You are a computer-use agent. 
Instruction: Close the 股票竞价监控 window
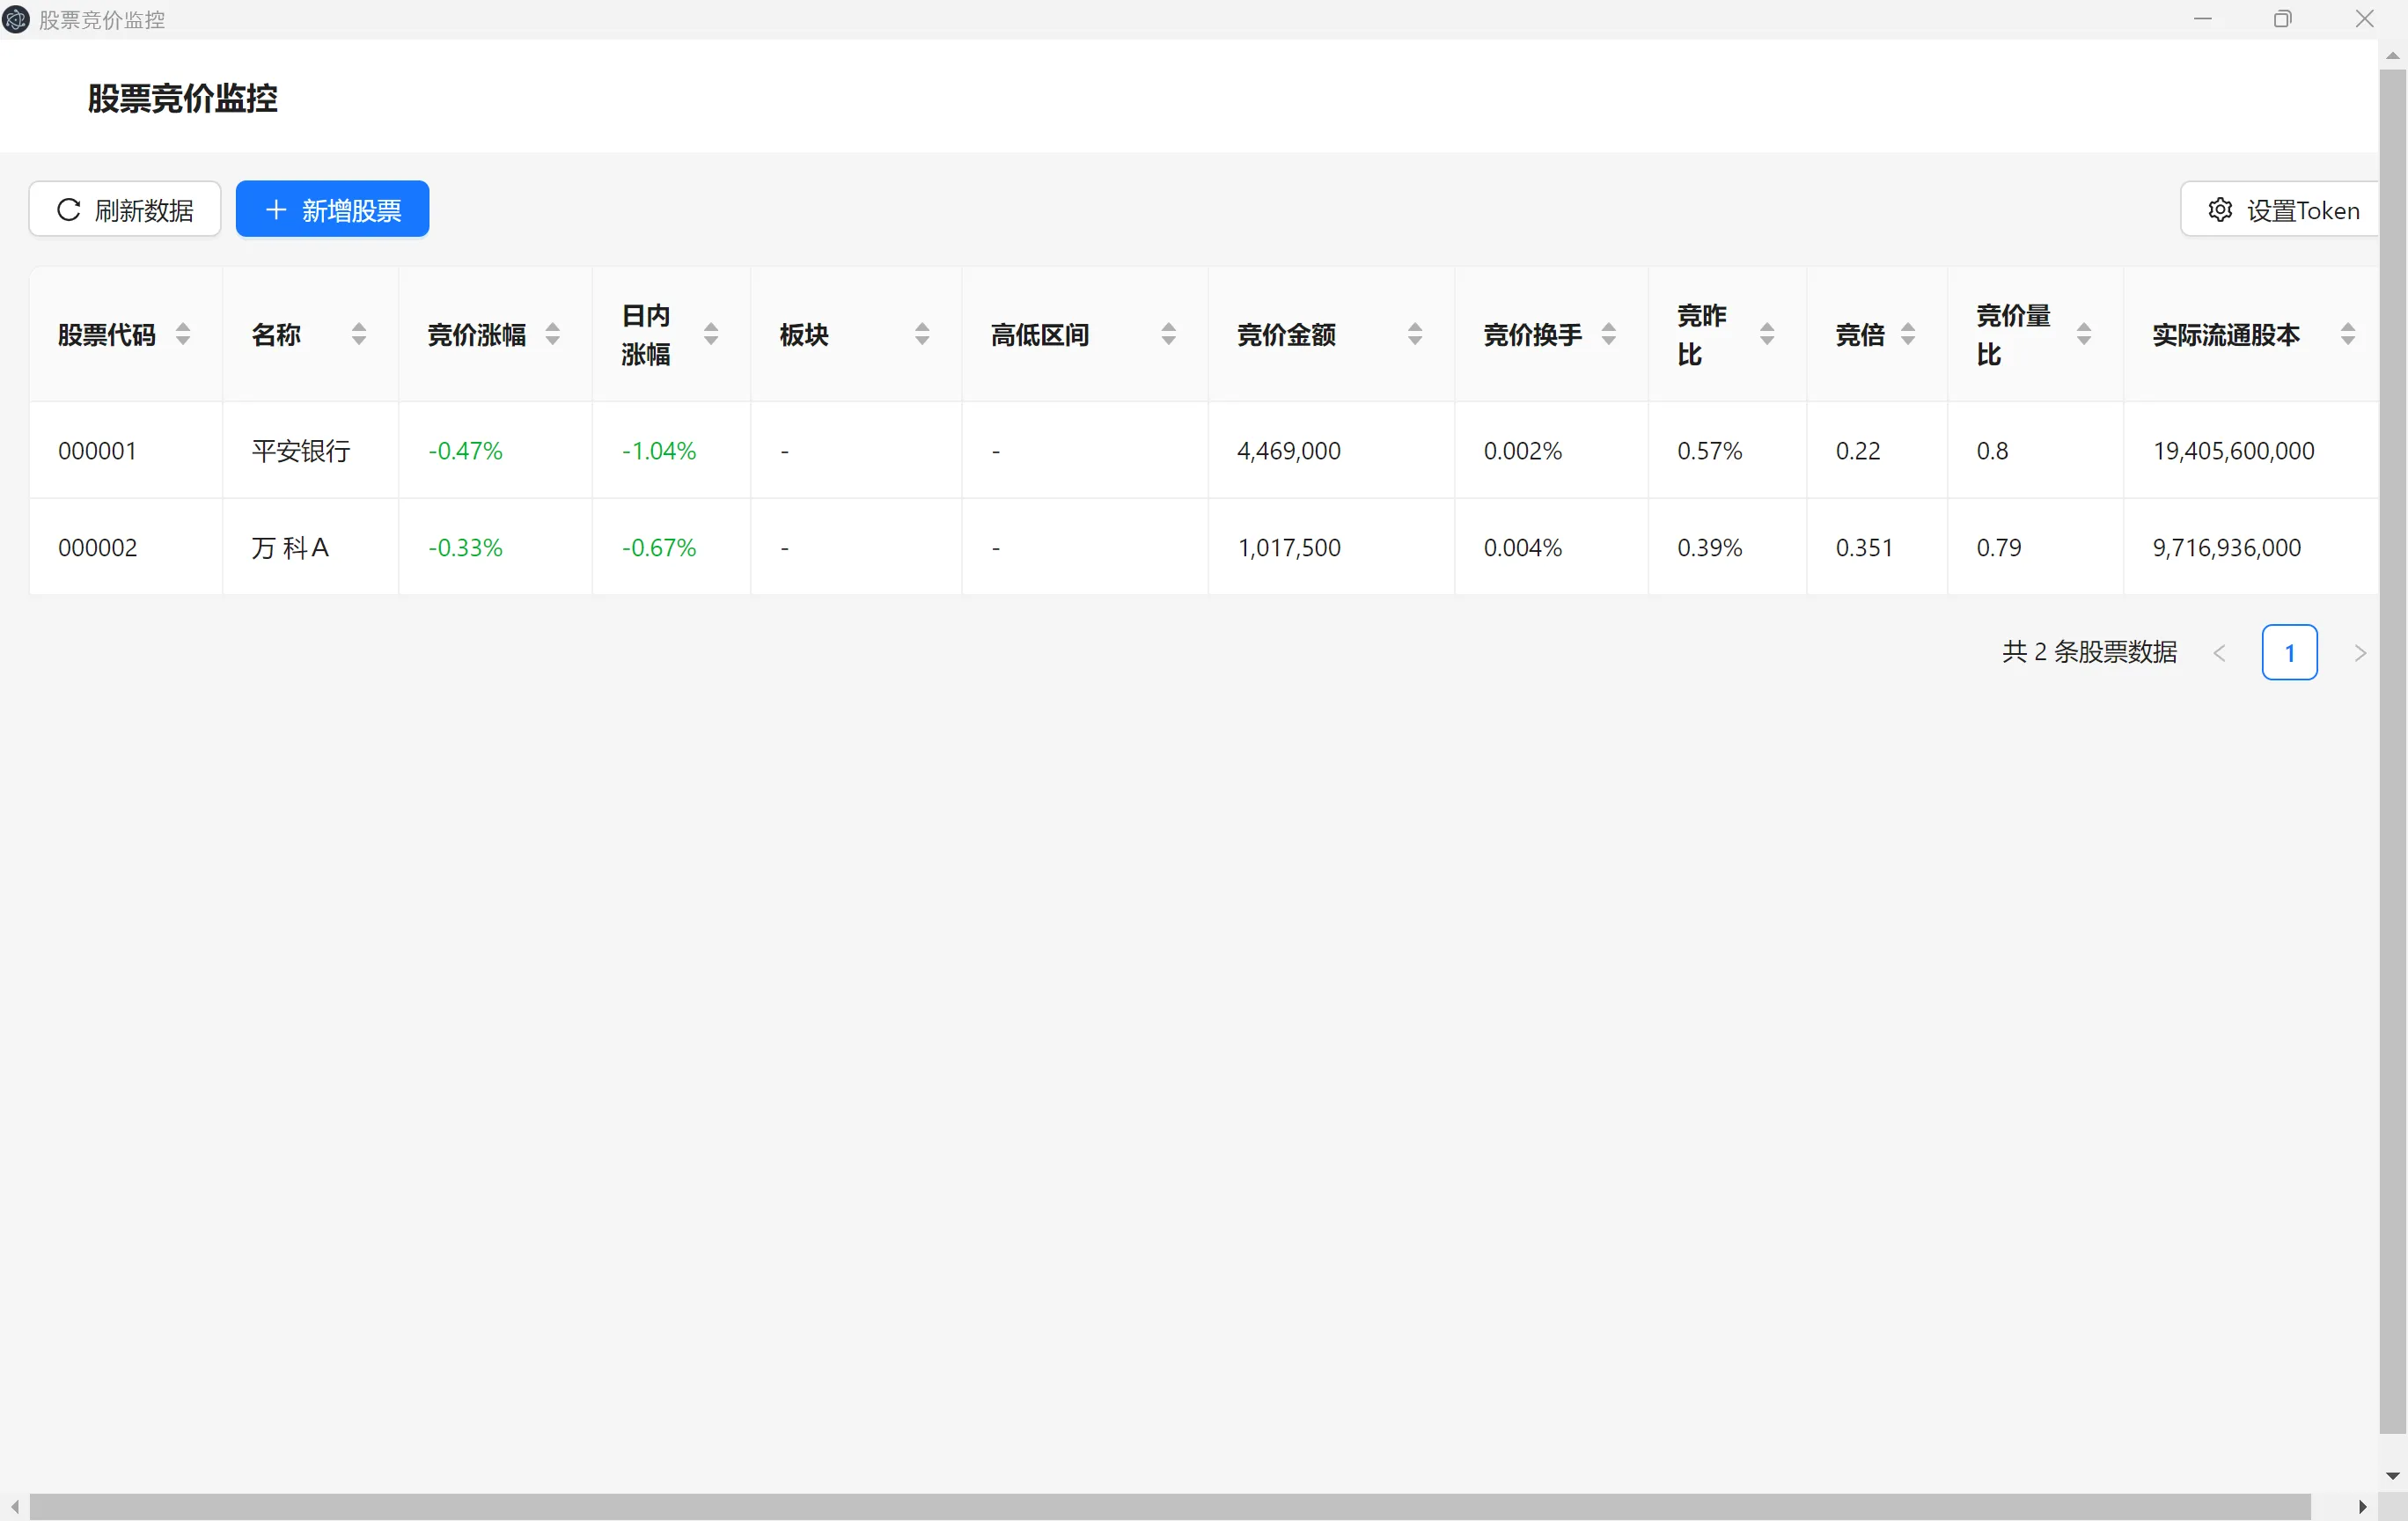[2365, 19]
